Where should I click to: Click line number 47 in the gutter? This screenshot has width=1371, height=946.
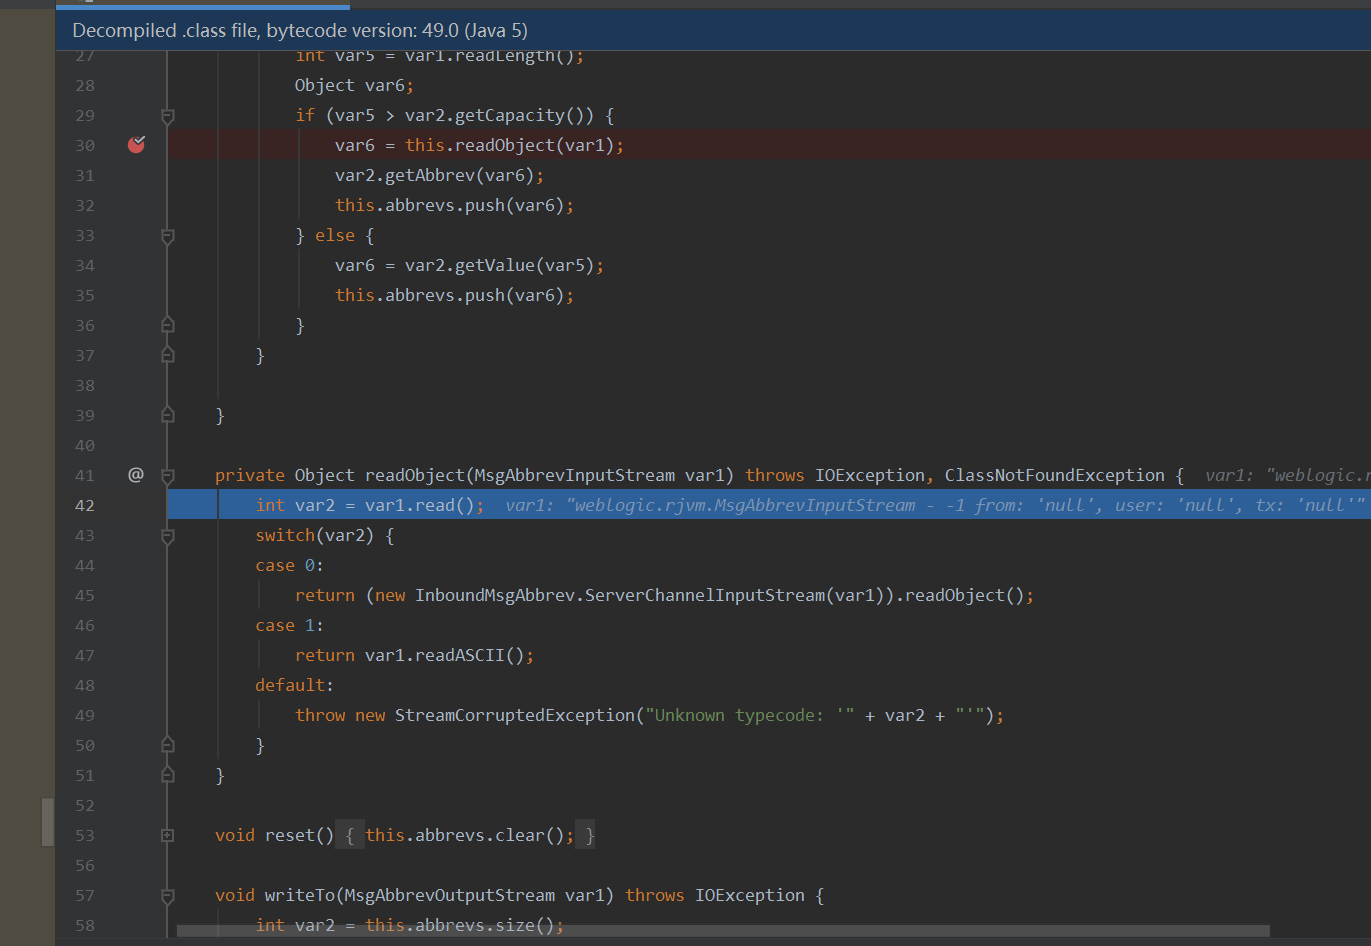(x=85, y=656)
